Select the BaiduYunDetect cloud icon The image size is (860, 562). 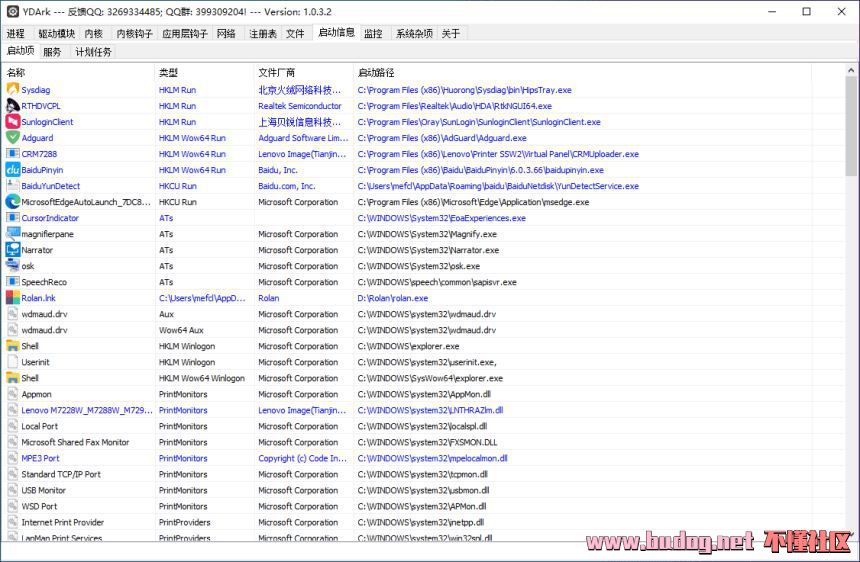coord(13,186)
